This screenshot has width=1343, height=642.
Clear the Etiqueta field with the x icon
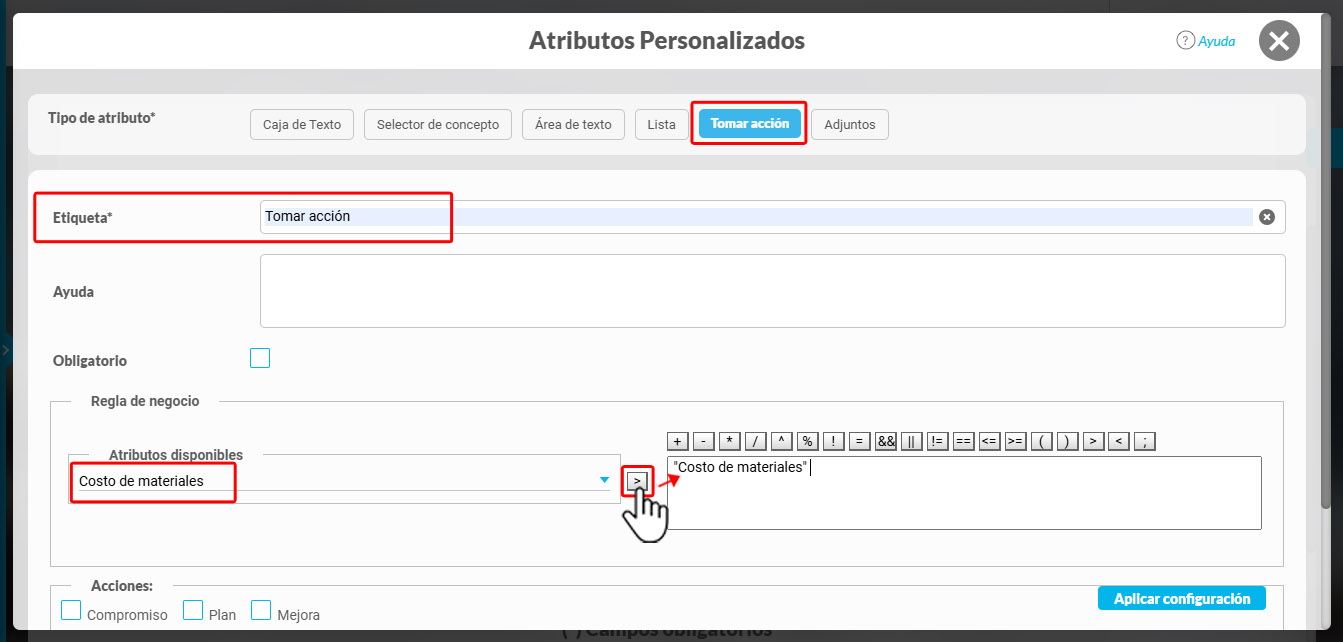point(1267,217)
